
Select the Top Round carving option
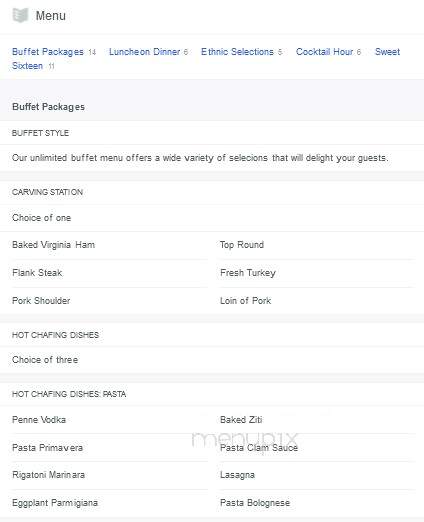tap(242, 245)
